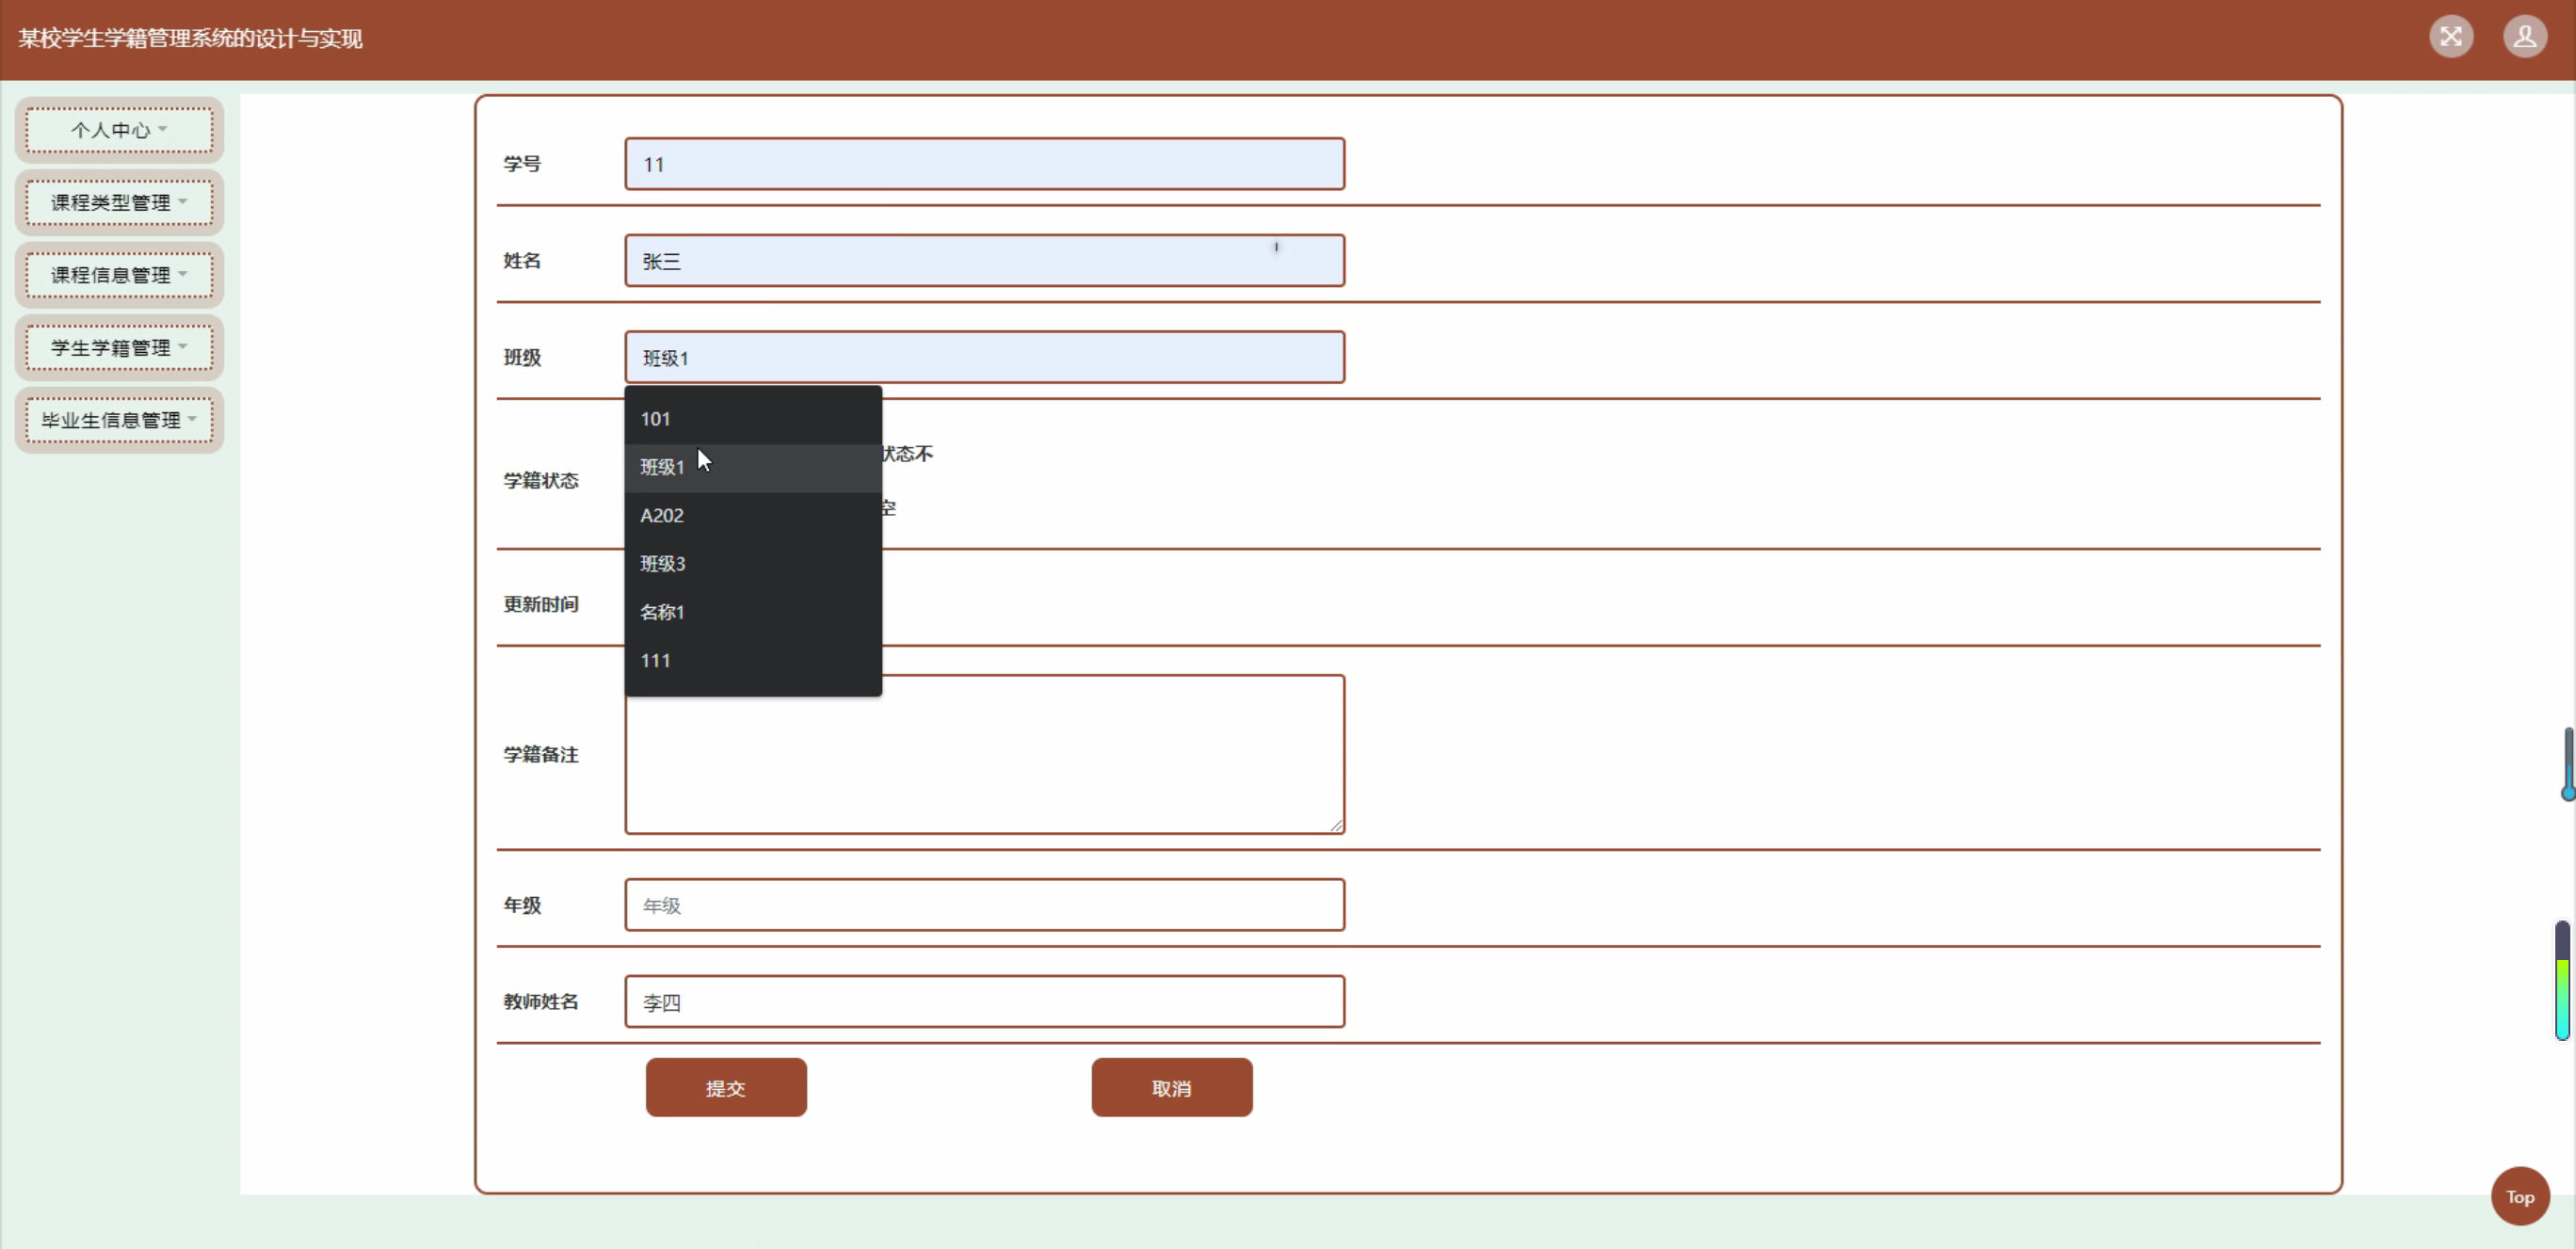Click the colored vertical progress slider
The width and height of the screenshot is (2576, 1249).
(x=2562, y=981)
